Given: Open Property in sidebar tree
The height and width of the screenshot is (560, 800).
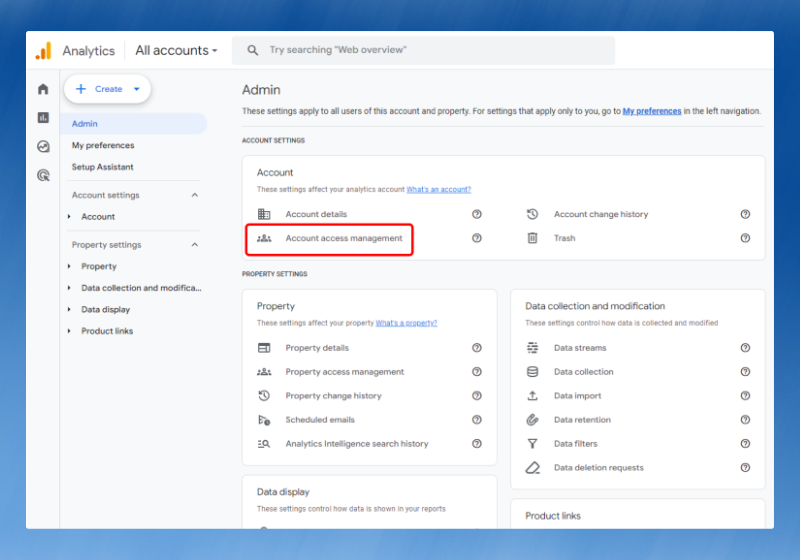Looking at the screenshot, I should pos(99,266).
